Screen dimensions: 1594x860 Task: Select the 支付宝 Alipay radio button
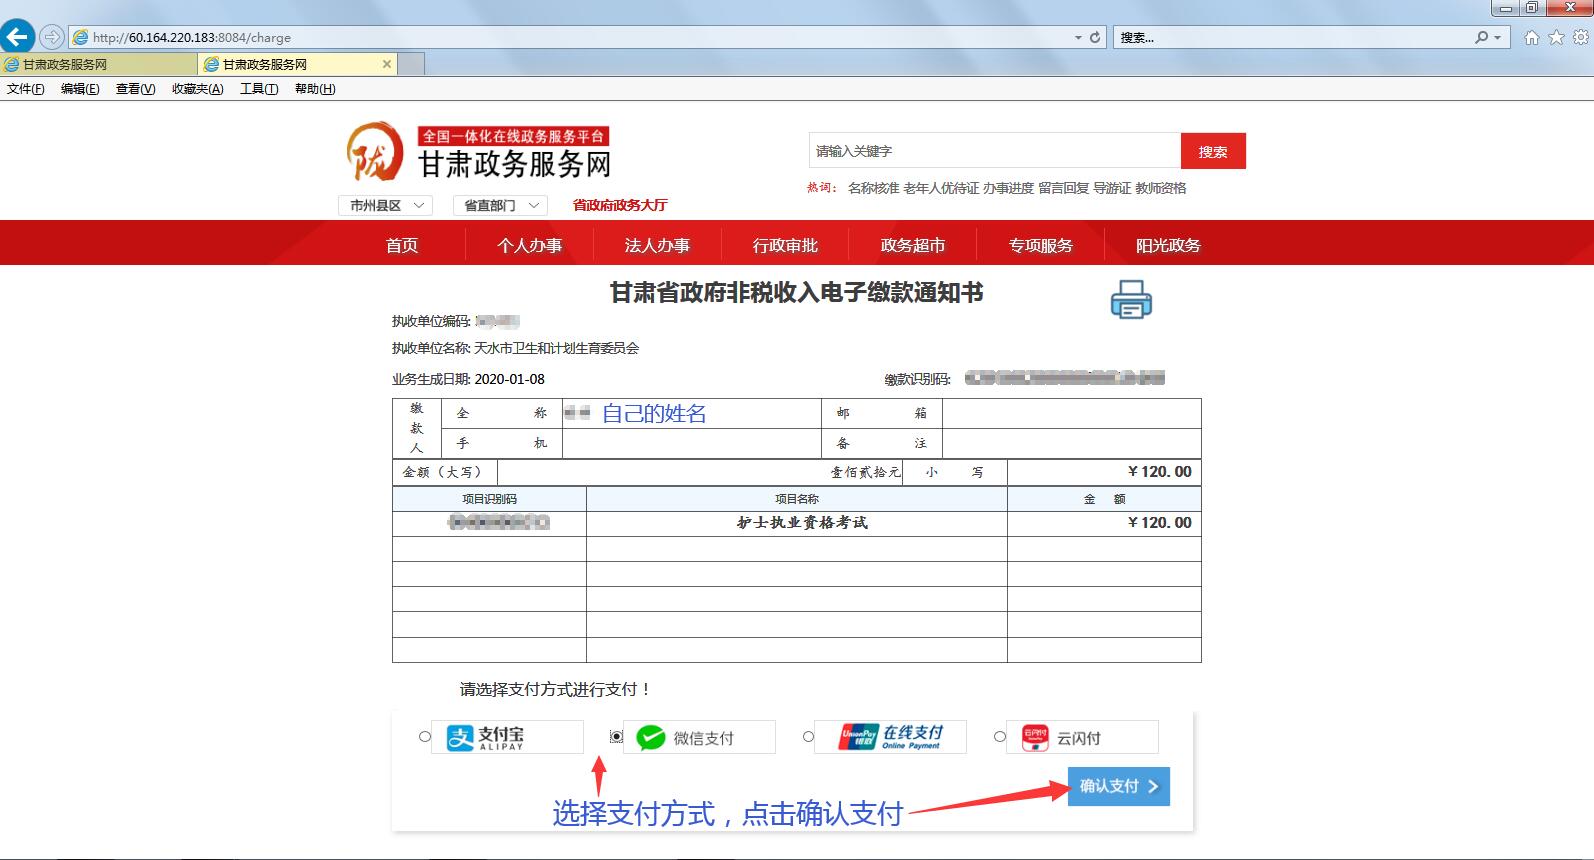click(x=425, y=737)
